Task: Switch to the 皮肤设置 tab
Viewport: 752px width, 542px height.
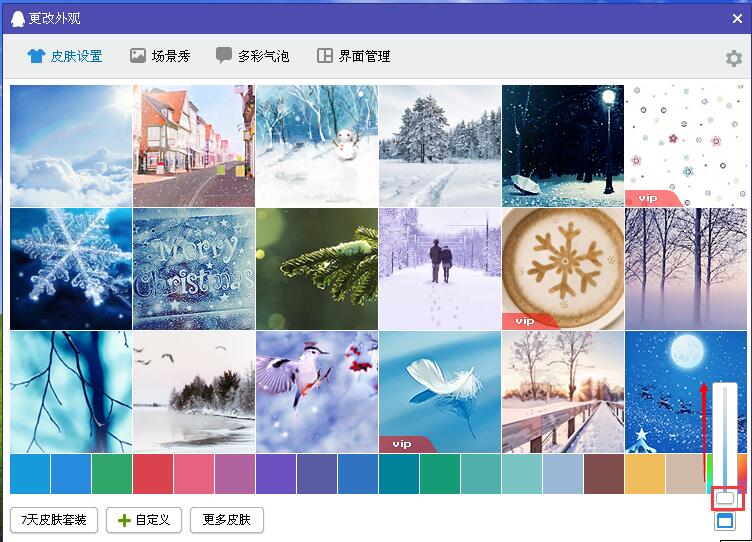Action: 64,56
